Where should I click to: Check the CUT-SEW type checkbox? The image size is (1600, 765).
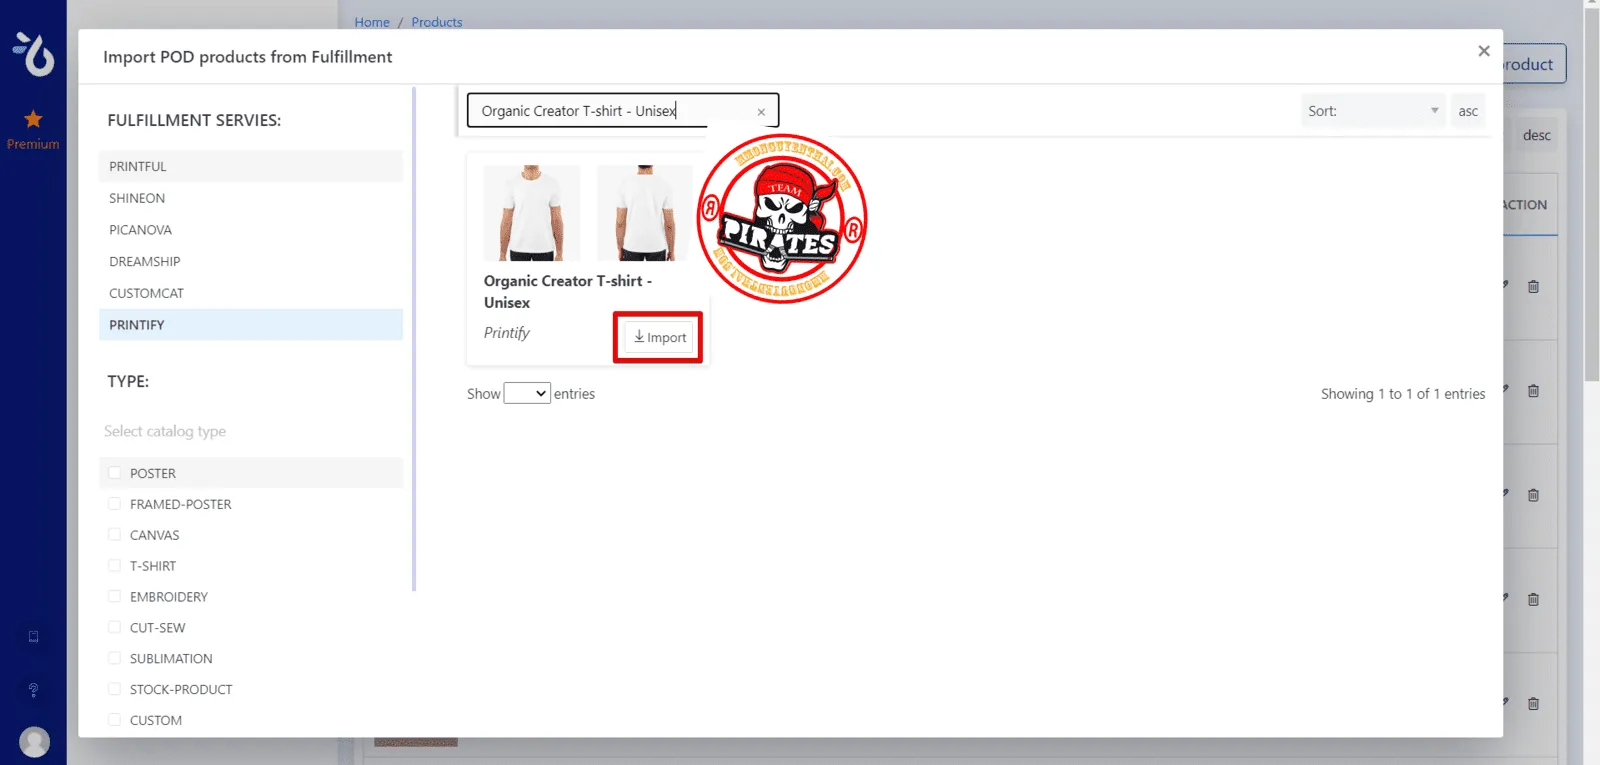pos(114,628)
